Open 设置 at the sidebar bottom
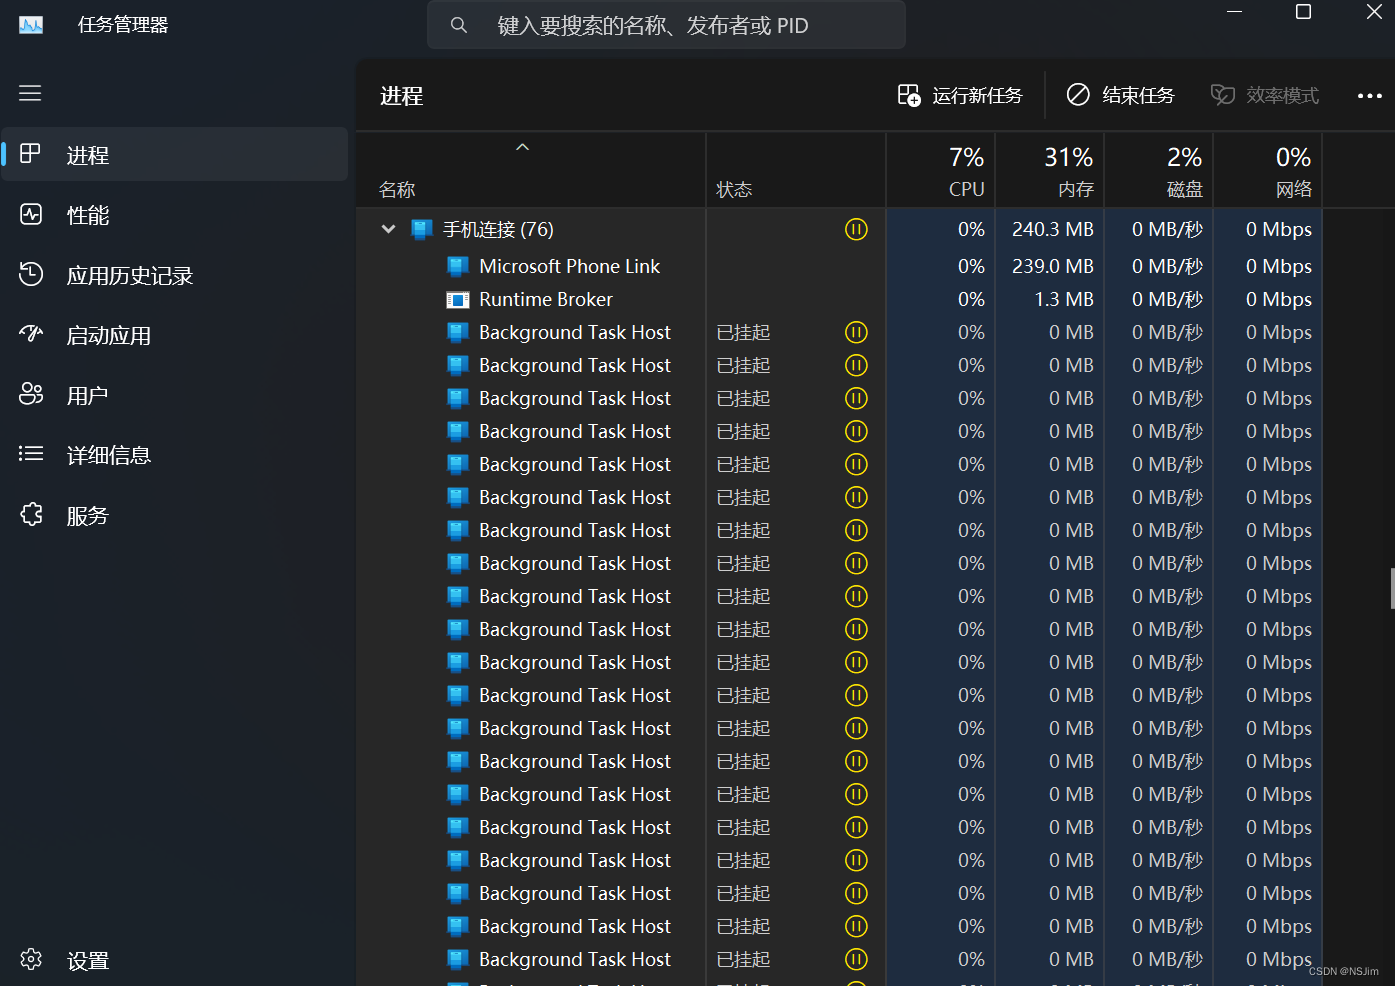The width and height of the screenshot is (1395, 986). 175,960
